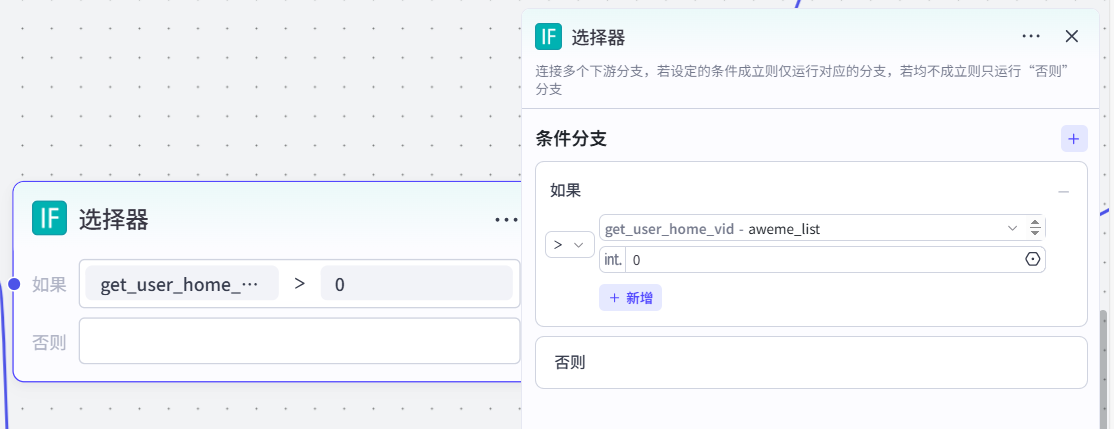Add a new condition branch with the plus icon
1114x429 pixels.
(x=1074, y=139)
